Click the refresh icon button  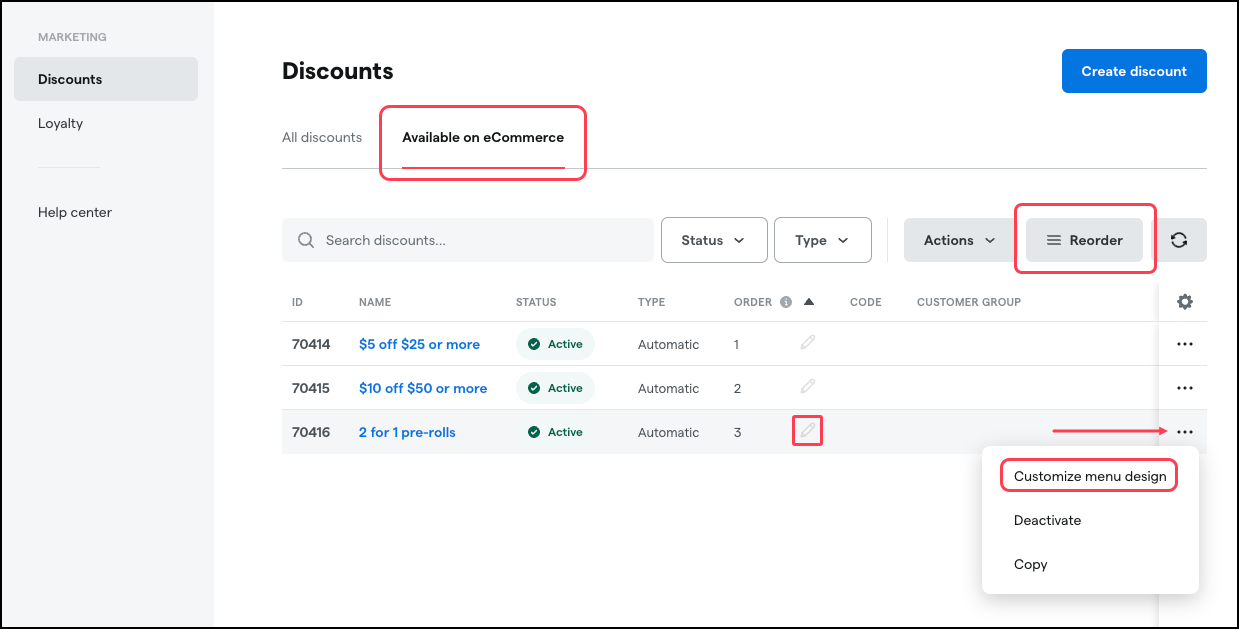(1179, 240)
